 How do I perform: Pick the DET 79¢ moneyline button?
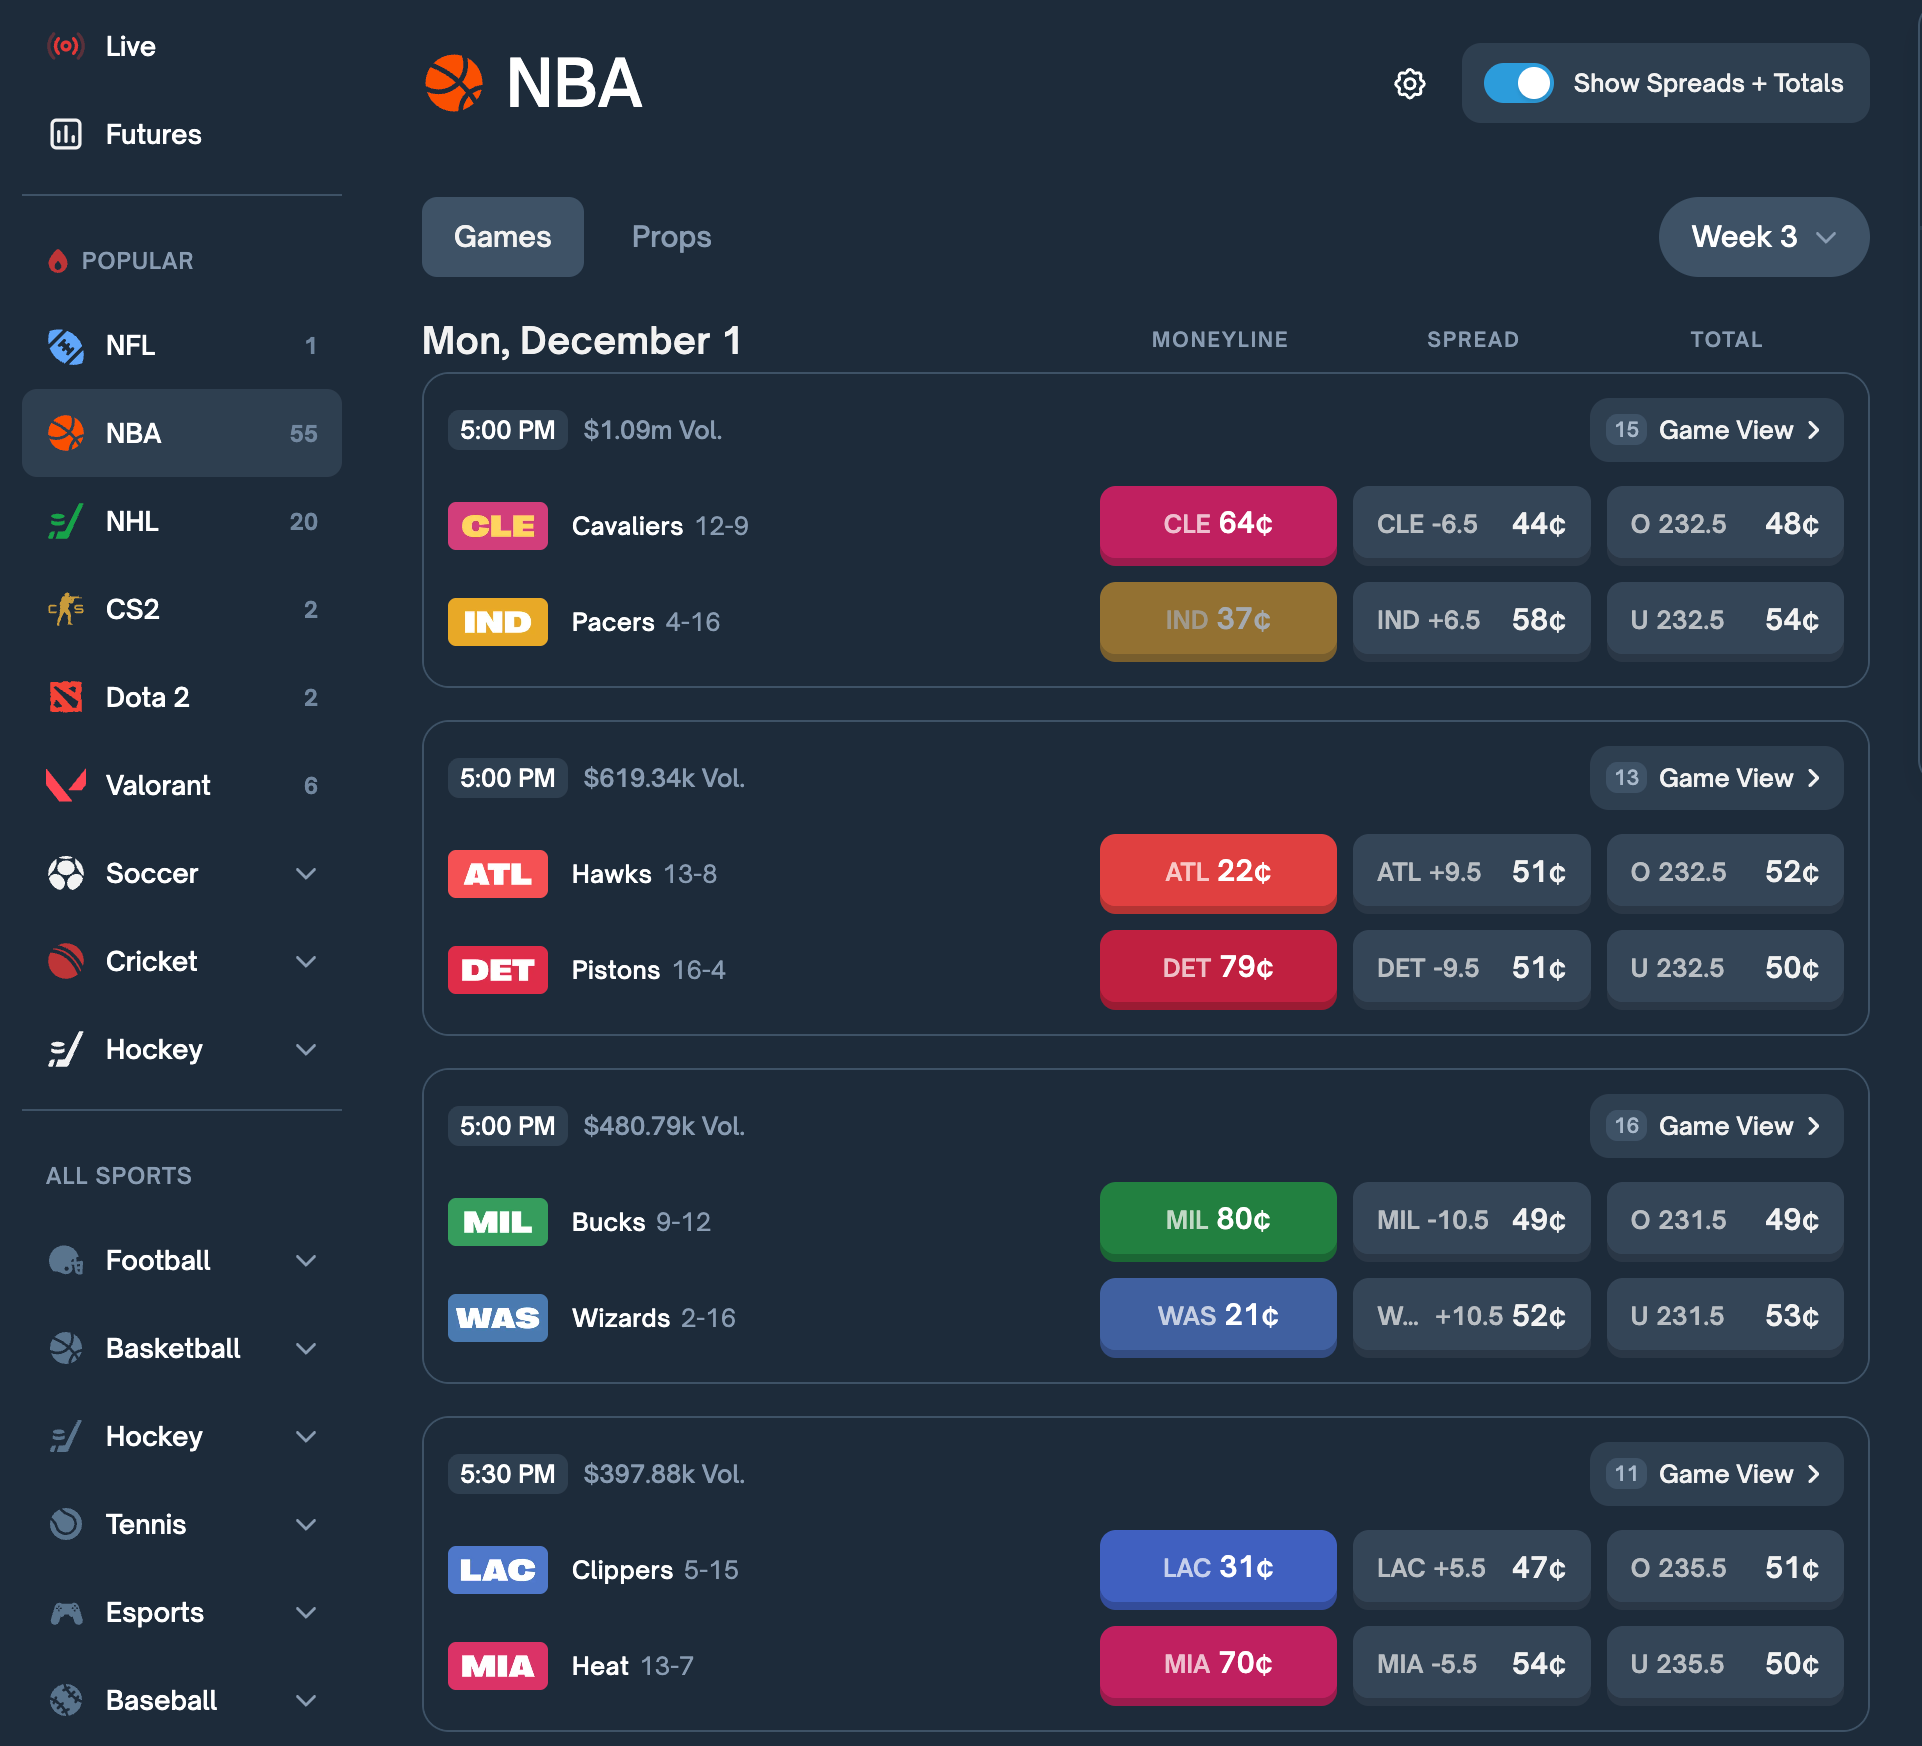point(1217,968)
